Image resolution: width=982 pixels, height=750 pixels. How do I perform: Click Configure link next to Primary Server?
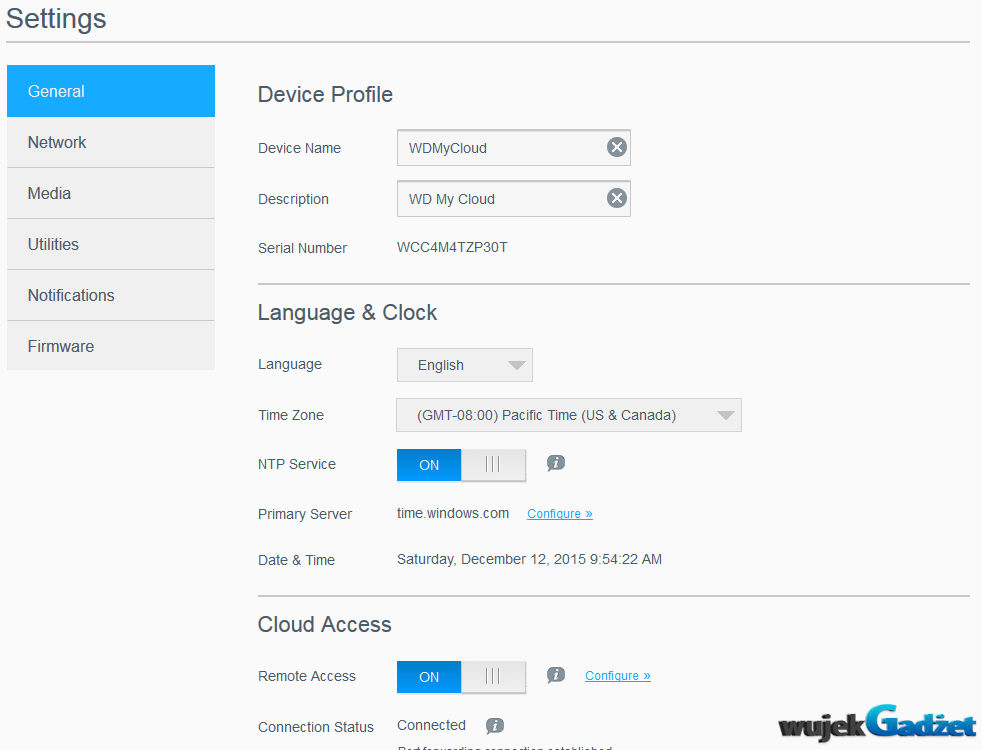(560, 514)
